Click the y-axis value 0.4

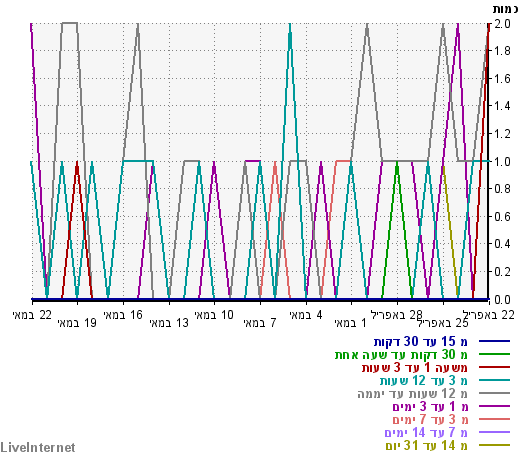click(x=502, y=244)
